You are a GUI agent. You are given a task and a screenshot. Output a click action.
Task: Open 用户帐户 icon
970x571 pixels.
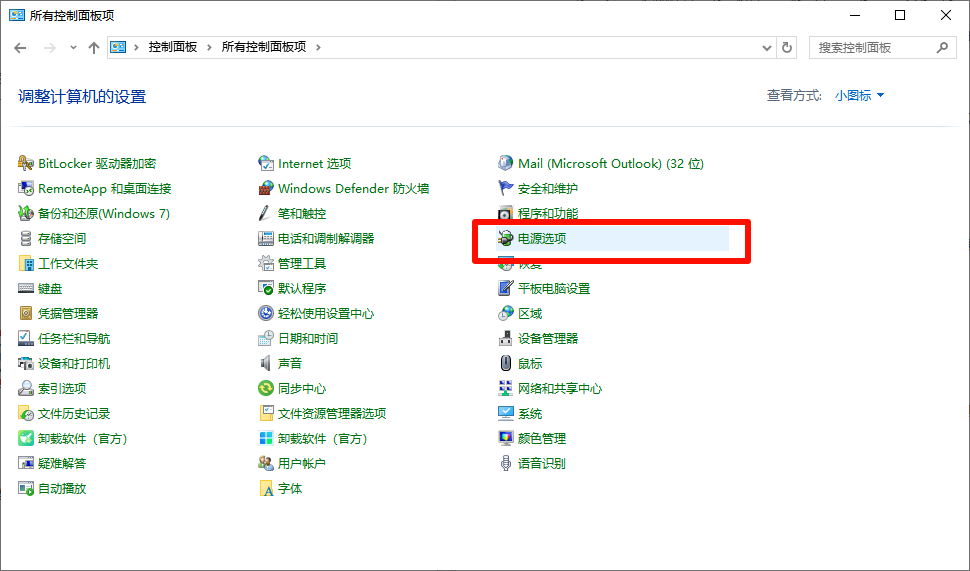click(x=265, y=463)
